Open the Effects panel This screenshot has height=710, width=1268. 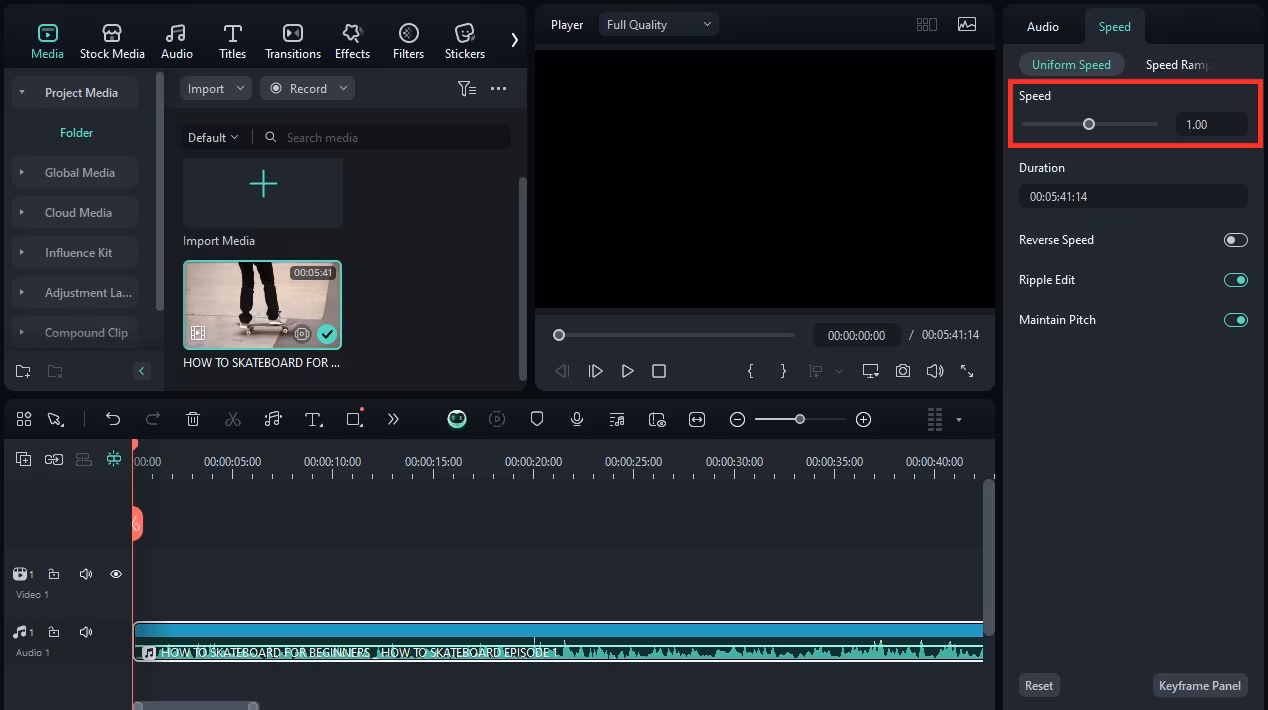click(x=352, y=42)
